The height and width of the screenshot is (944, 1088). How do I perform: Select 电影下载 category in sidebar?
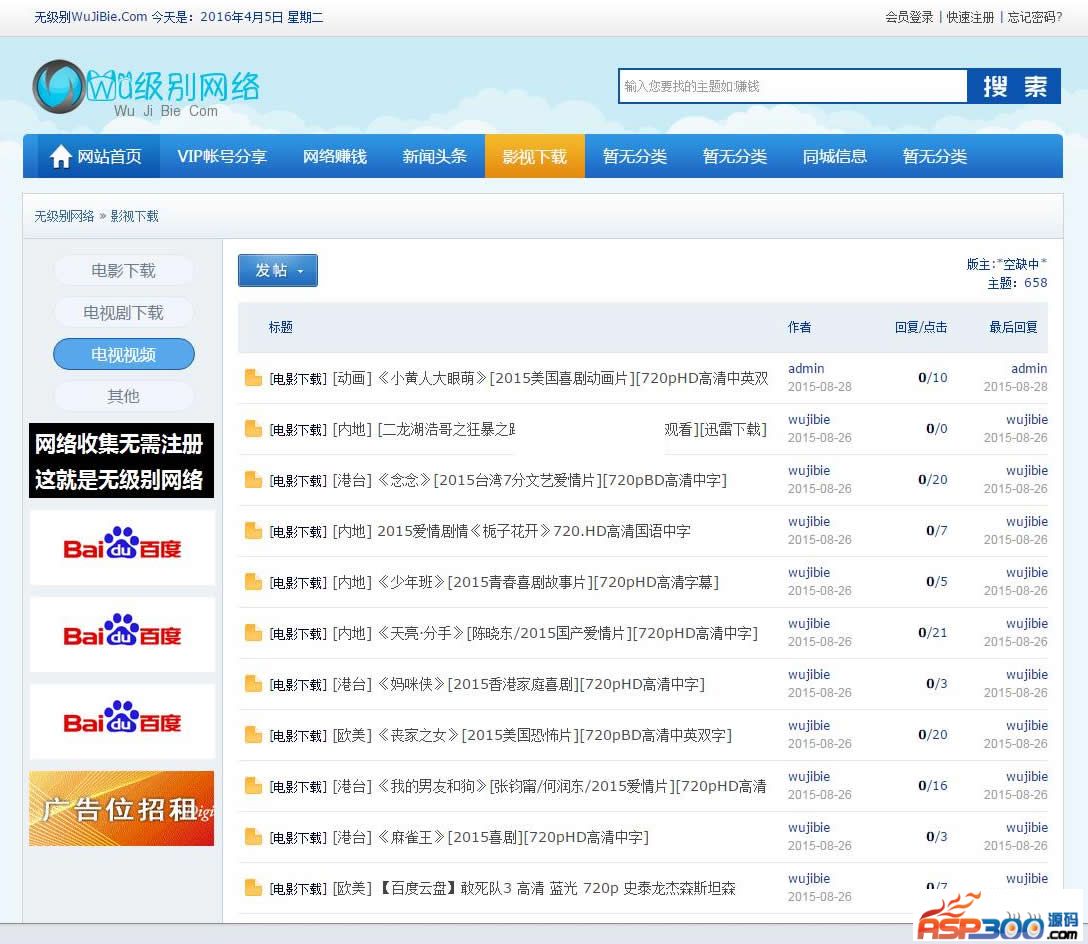123,271
